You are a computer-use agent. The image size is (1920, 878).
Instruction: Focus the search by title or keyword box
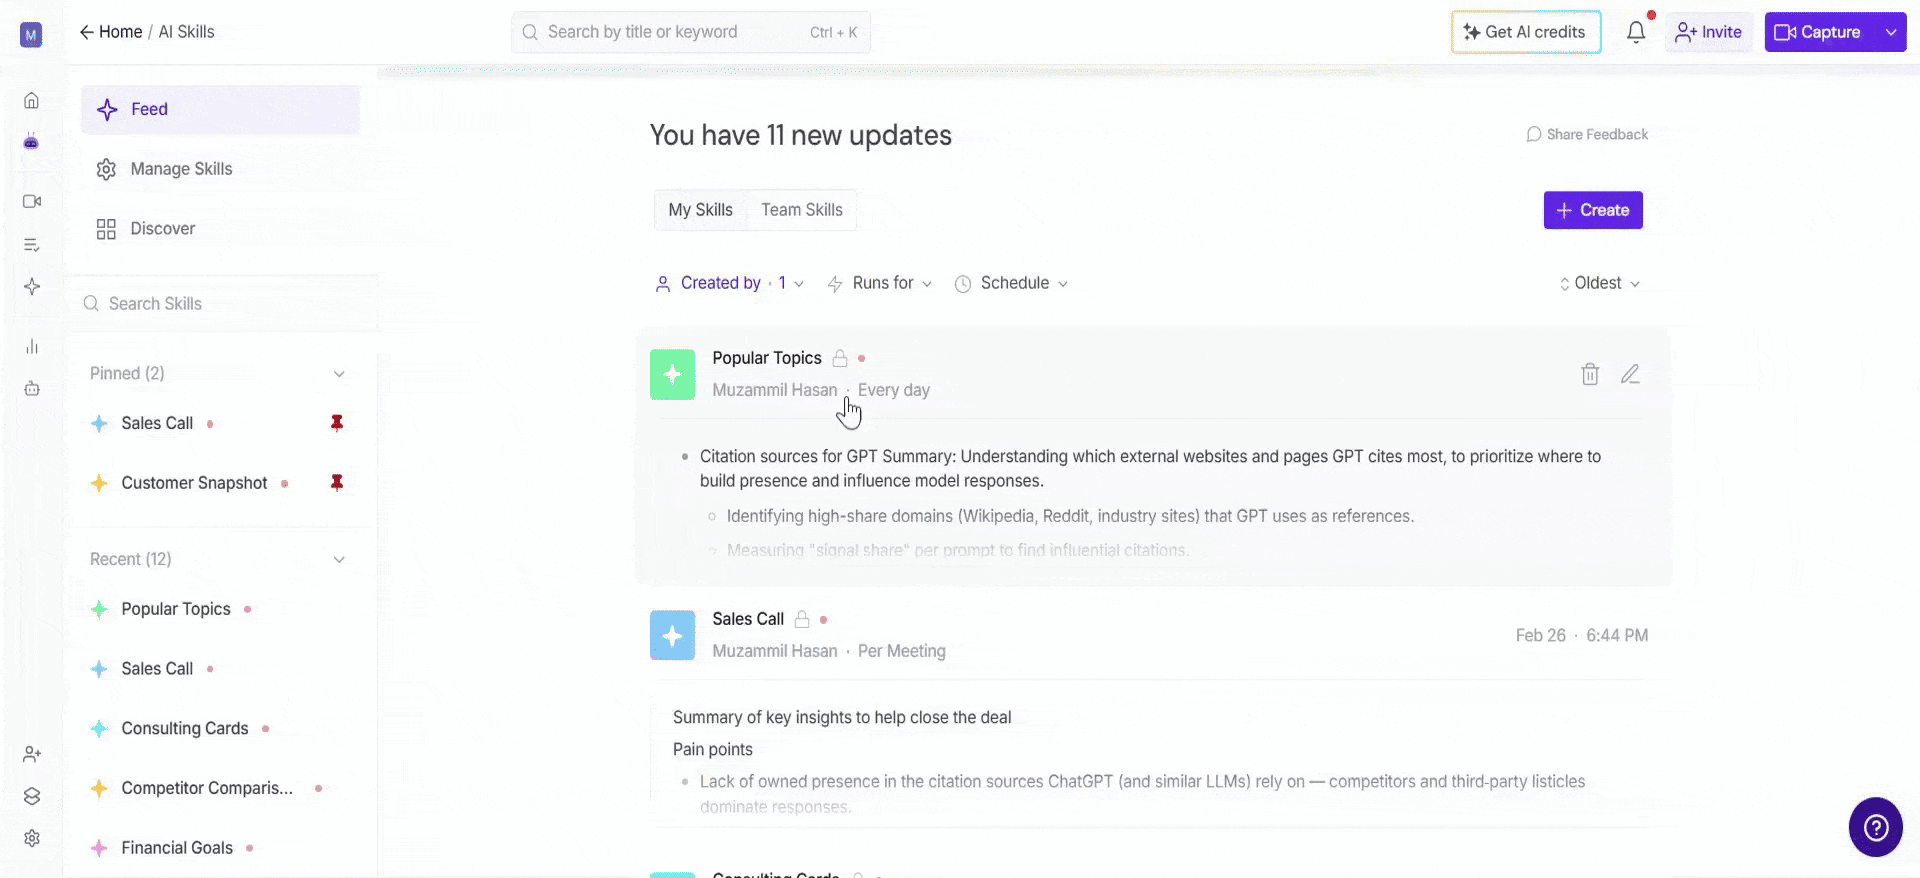pyautogui.click(x=691, y=32)
